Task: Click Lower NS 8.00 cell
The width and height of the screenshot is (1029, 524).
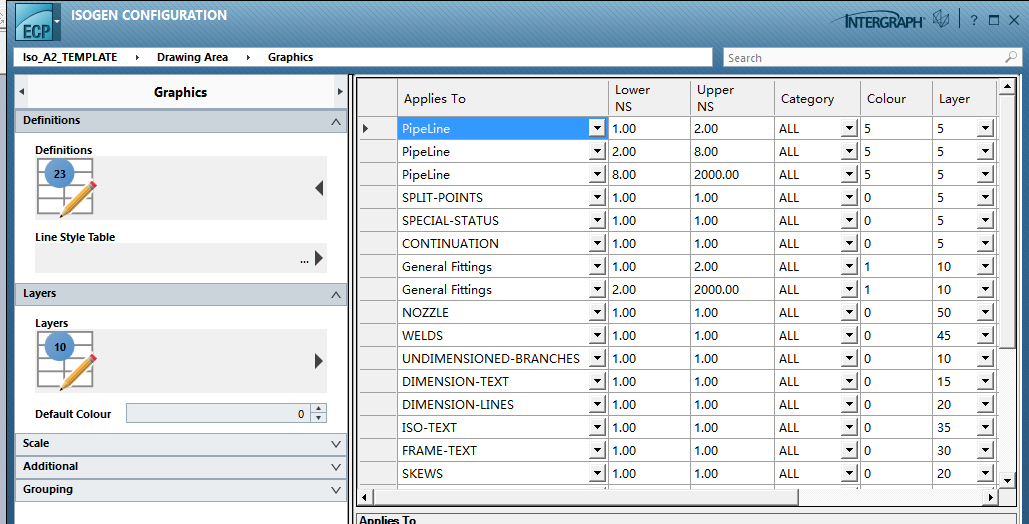Action: pos(649,175)
